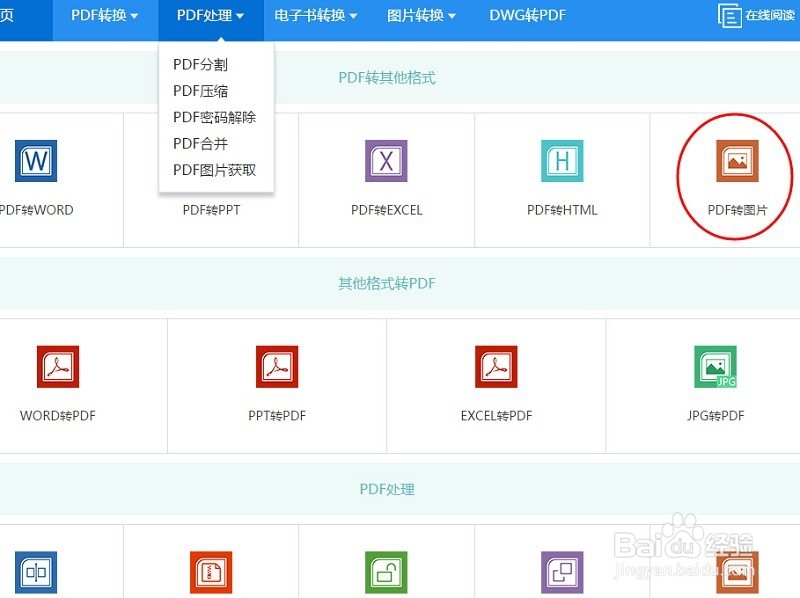
Task: Click the 在线阅读 document icon in top bar
Action: pyautogui.click(x=730, y=16)
